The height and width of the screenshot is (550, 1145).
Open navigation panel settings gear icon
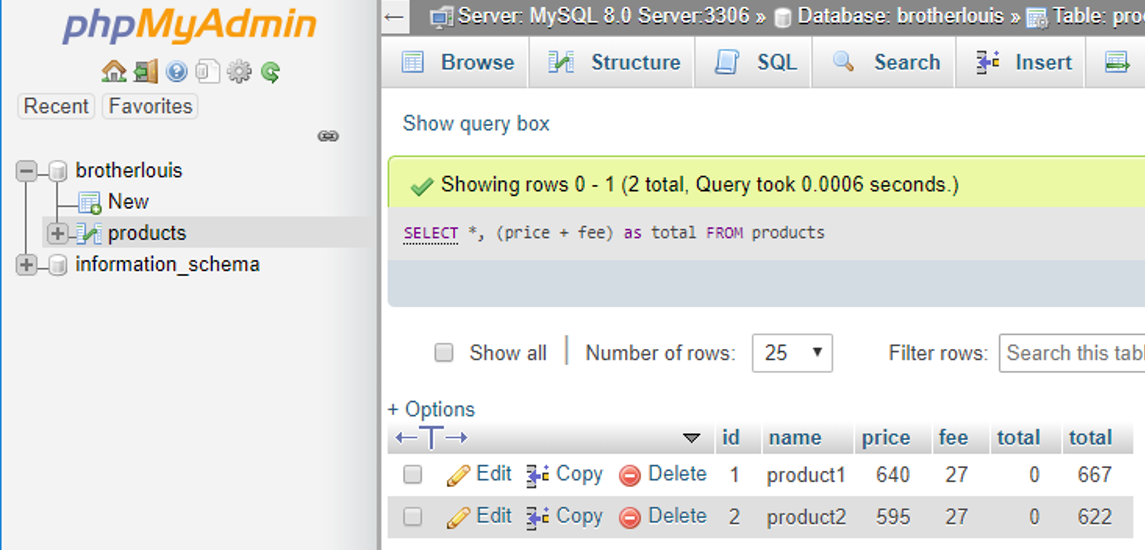pyautogui.click(x=238, y=72)
